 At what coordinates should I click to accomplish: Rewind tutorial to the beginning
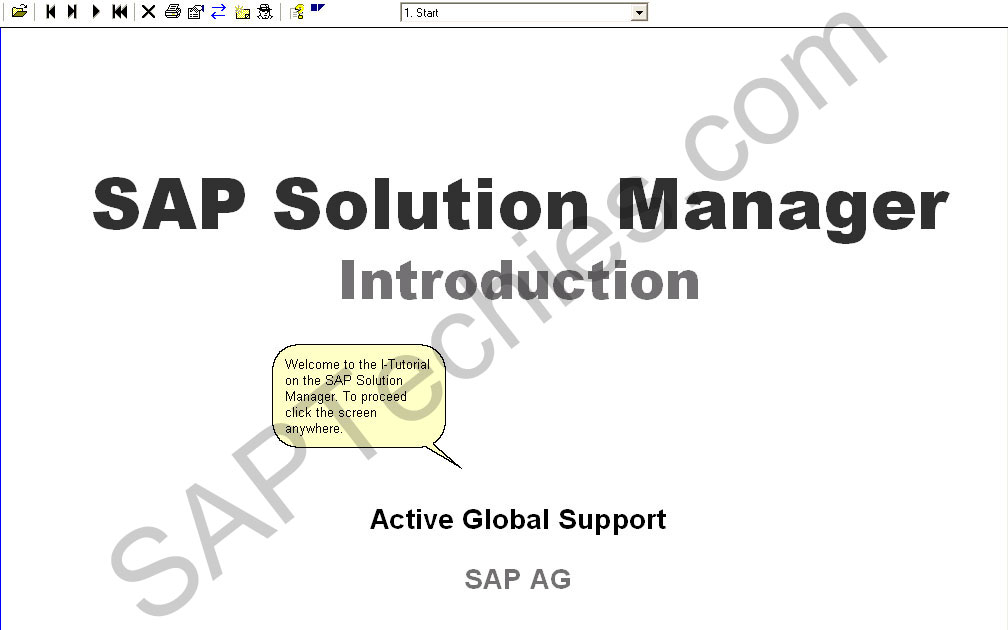pyautogui.click(x=120, y=12)
